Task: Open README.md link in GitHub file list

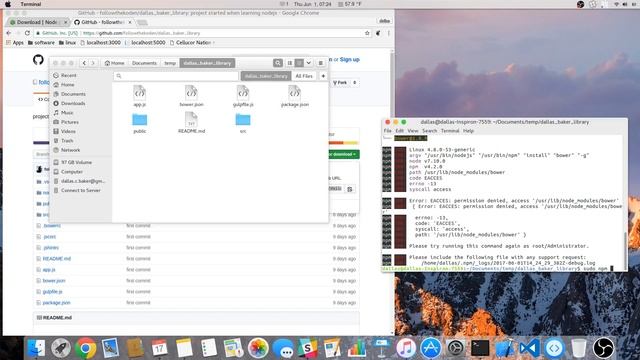Action: coord(57,259)
